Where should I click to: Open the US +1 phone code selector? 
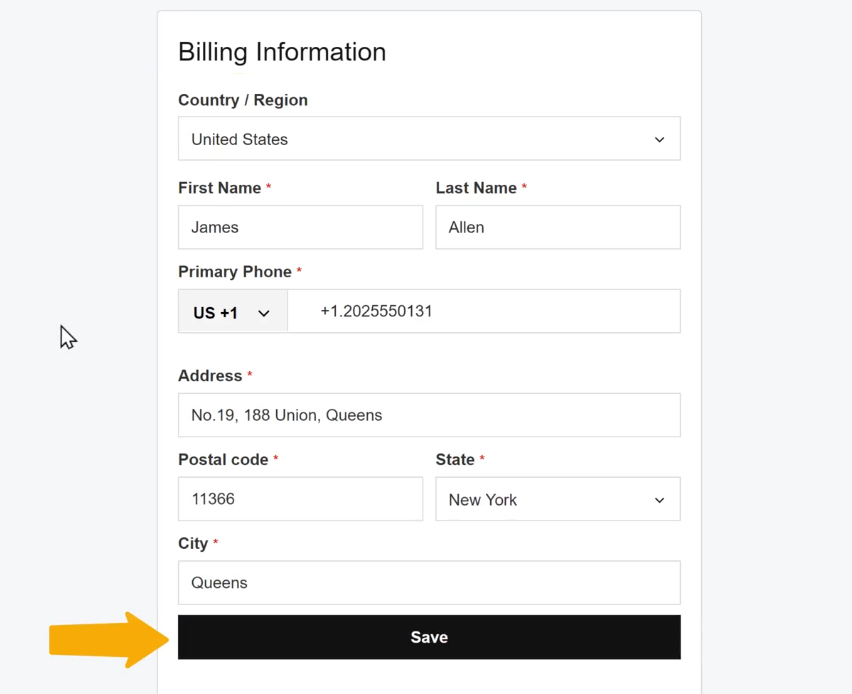[x=233, y=311]
